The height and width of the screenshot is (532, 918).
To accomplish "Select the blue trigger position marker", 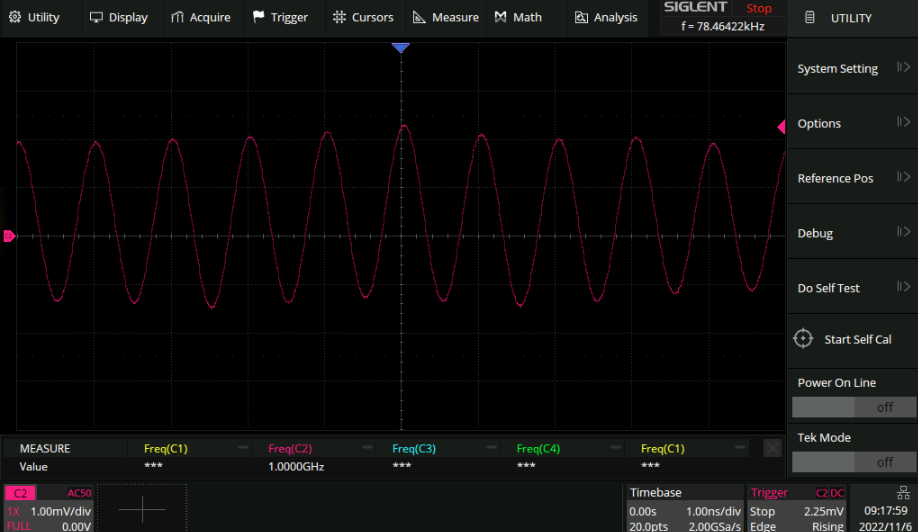I will tap(401, 48).
